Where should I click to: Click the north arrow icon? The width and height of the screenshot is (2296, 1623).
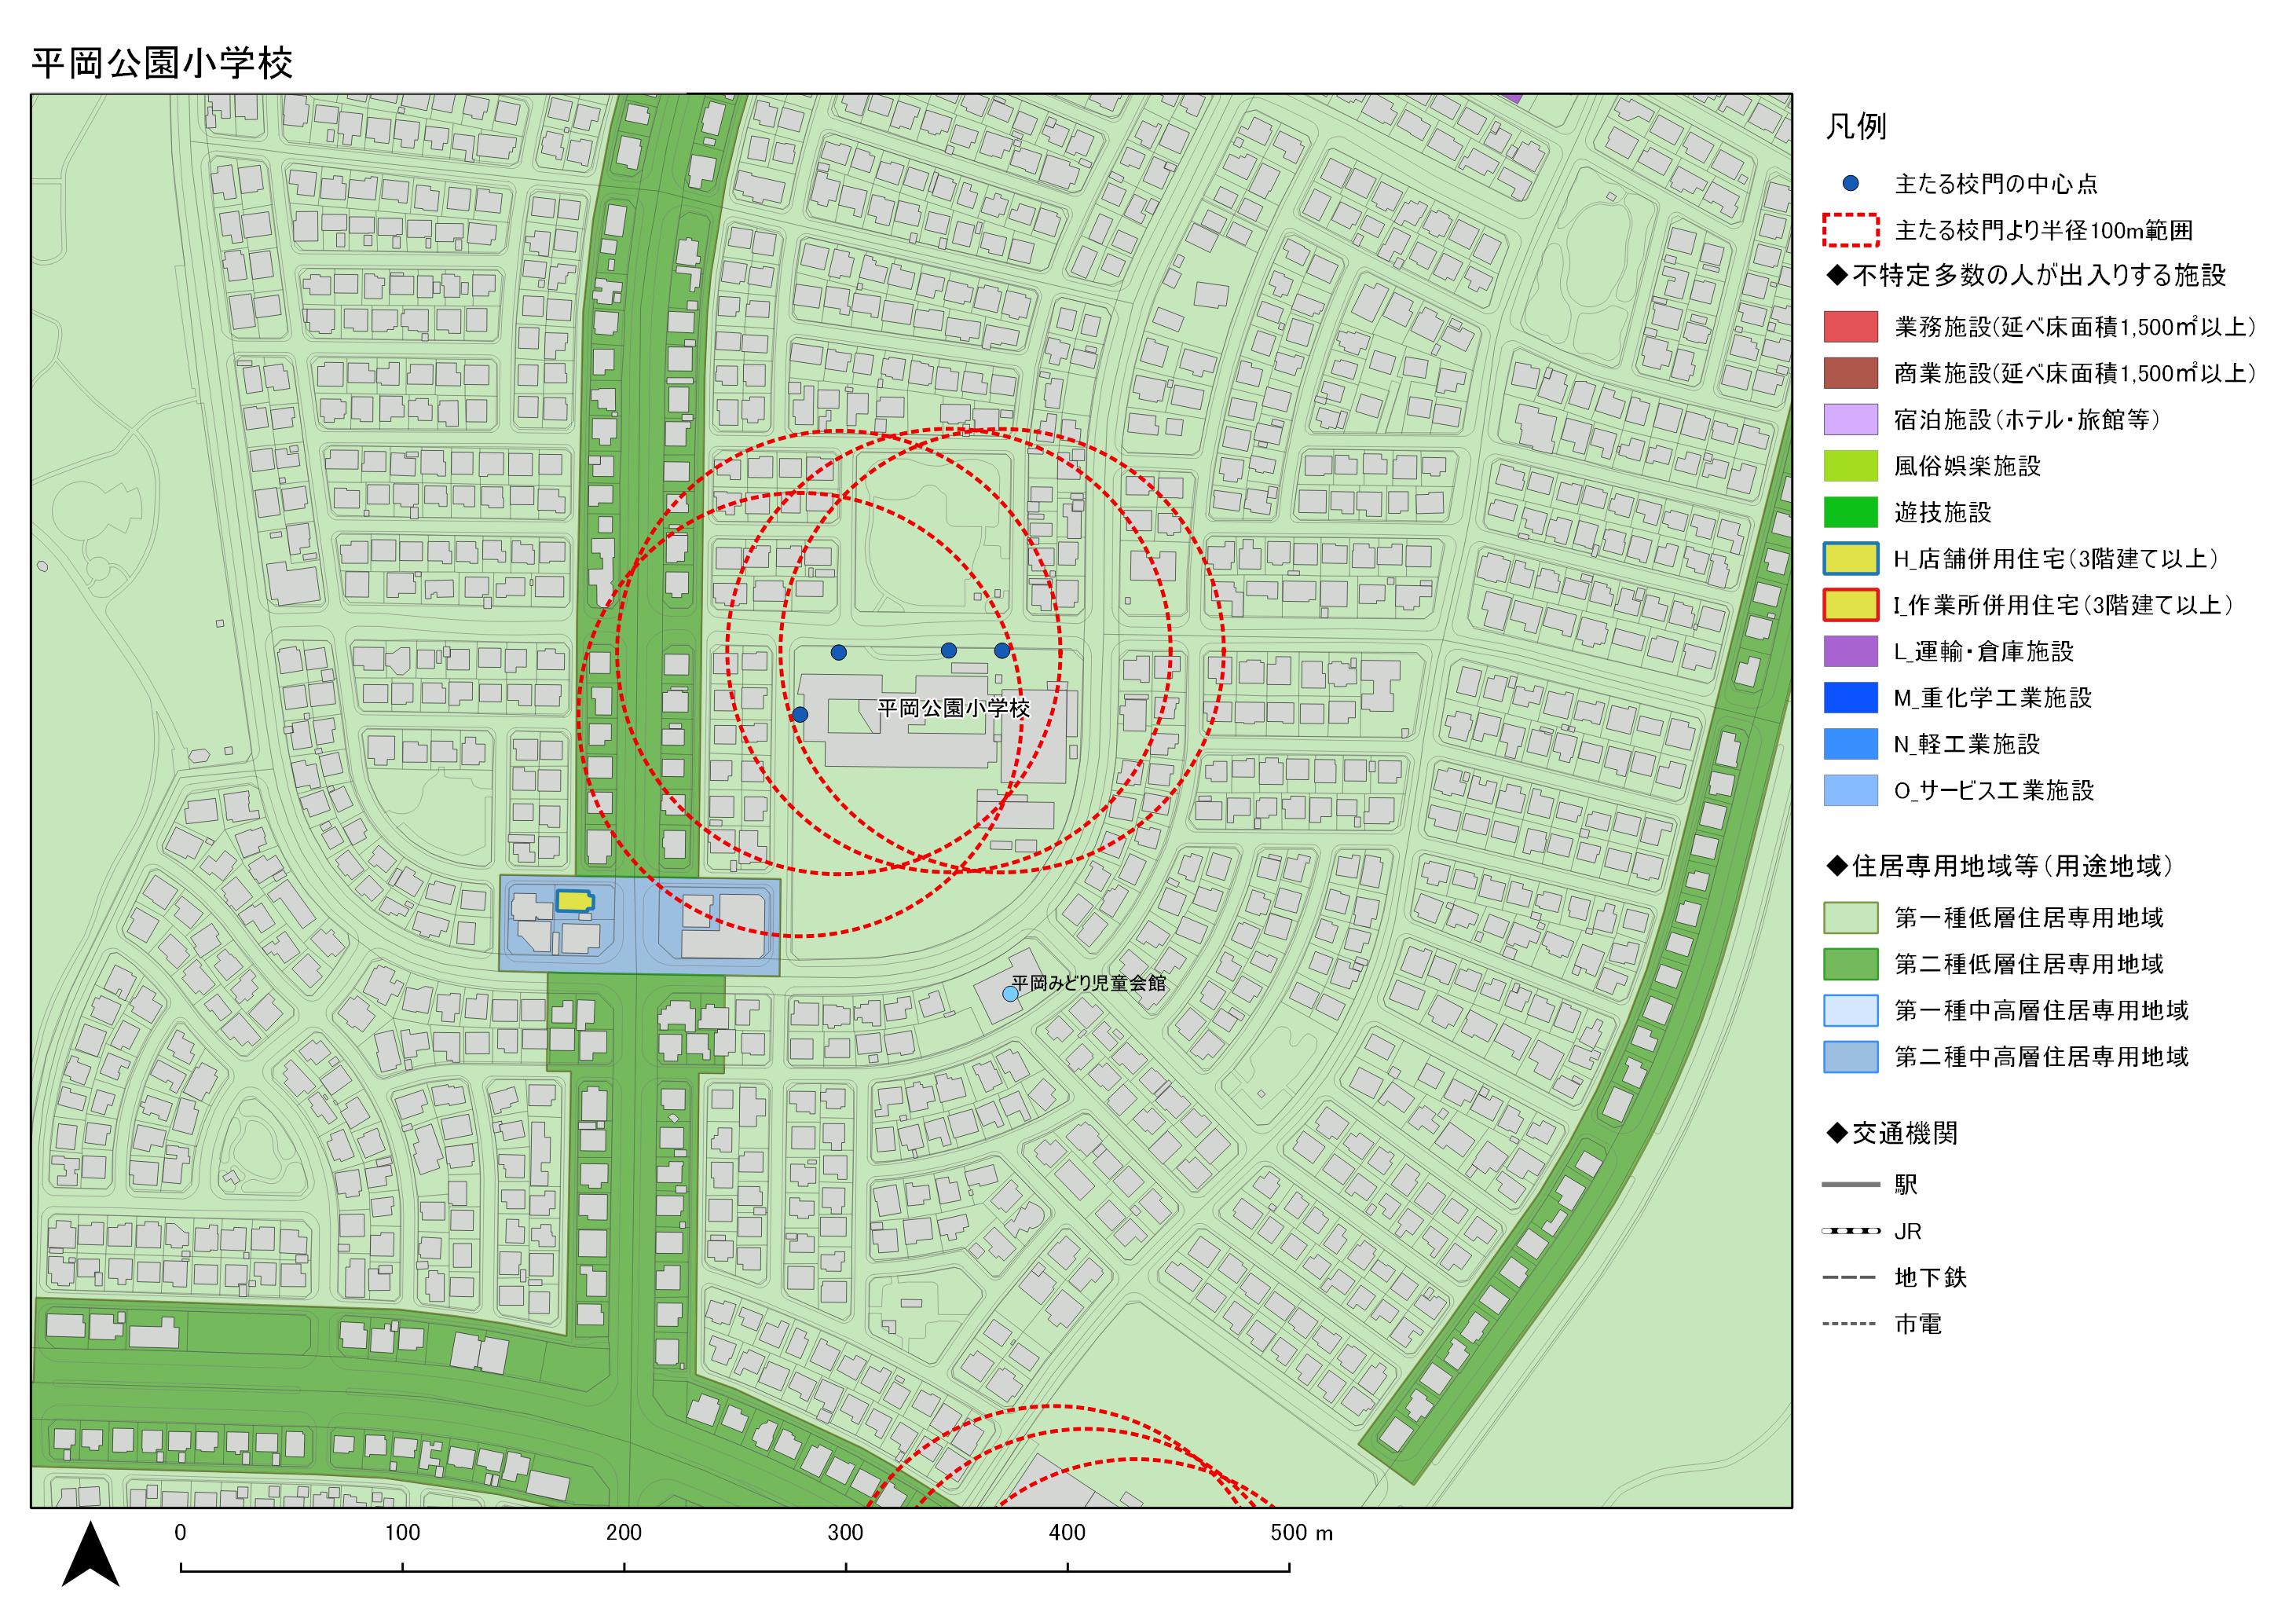[x=91, y=1554]
